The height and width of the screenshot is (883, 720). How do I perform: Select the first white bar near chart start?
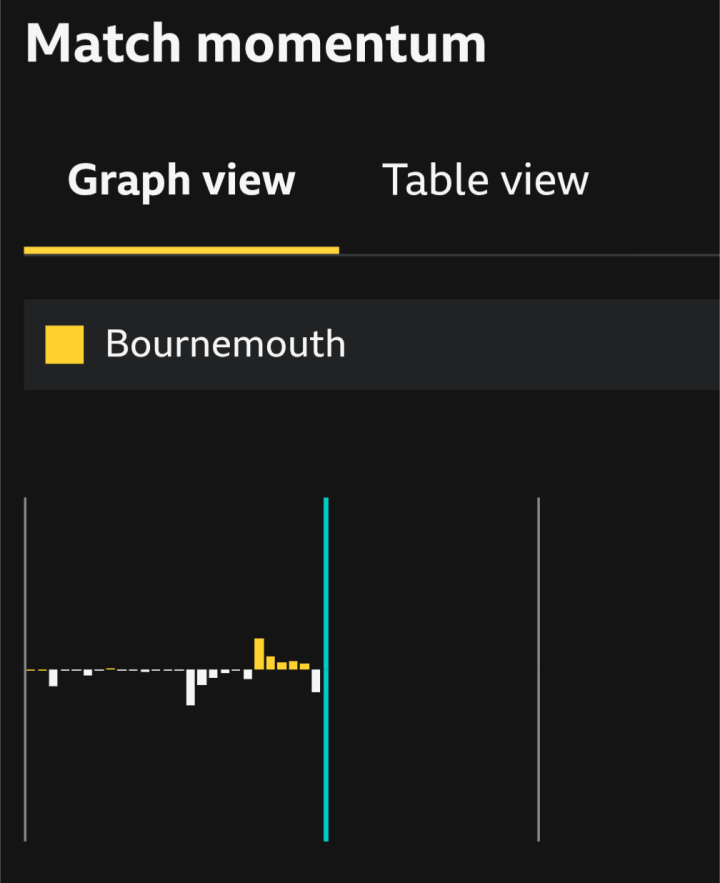click(53, 678)
